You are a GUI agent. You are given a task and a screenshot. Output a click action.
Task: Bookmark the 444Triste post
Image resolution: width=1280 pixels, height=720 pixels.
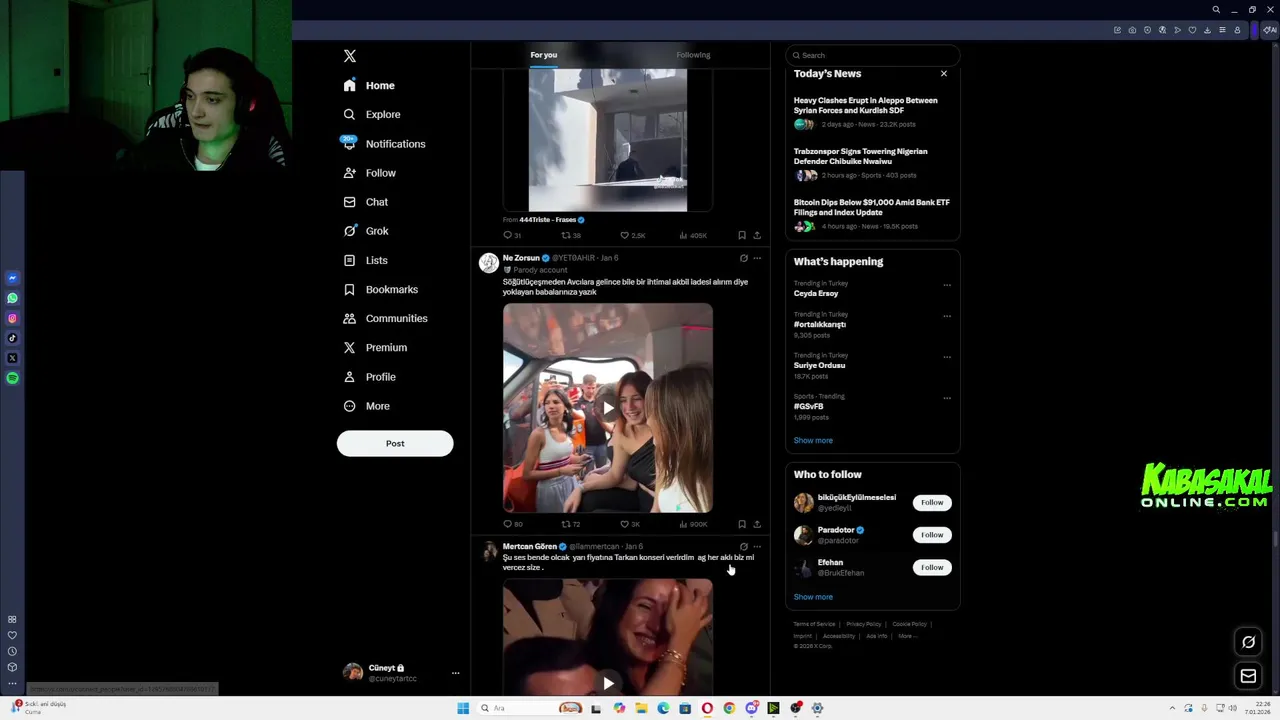coord(741,236)
